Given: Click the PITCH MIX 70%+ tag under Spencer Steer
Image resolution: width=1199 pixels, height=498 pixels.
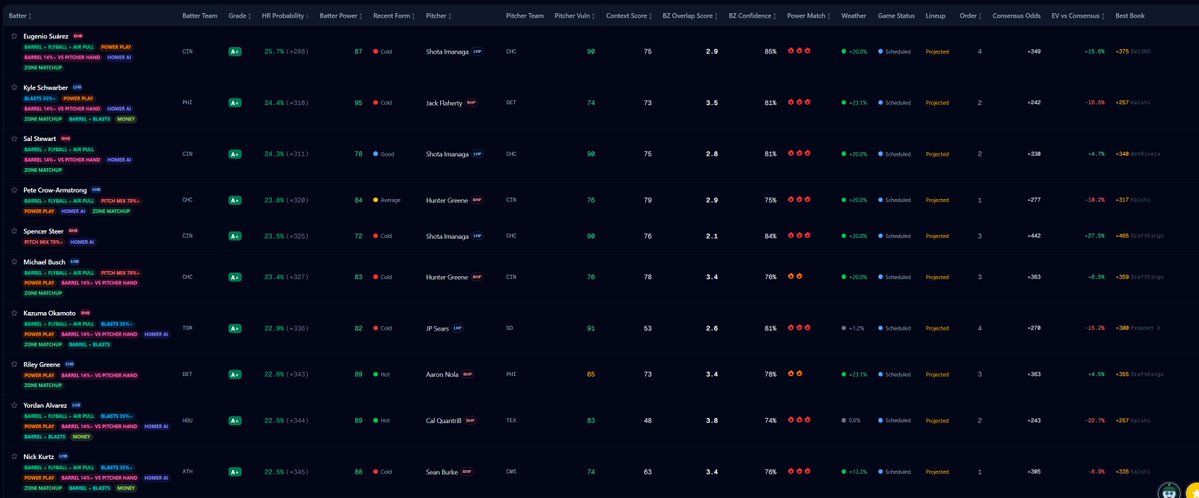Looking at the screenshot, I should click(x=44, y=242).
